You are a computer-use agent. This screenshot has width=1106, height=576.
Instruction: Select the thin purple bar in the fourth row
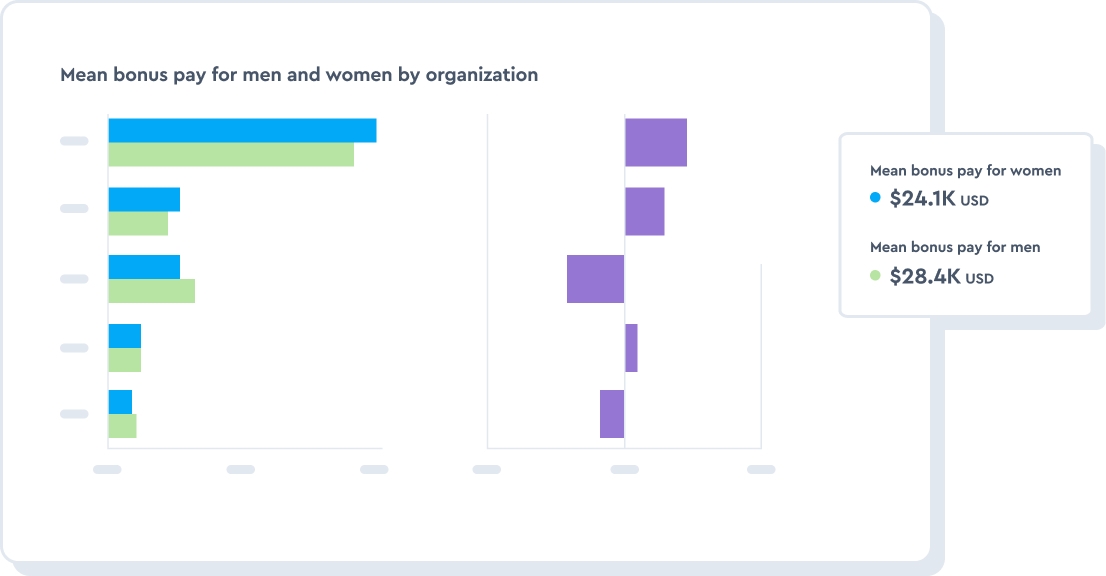click(x=631, y=348)
